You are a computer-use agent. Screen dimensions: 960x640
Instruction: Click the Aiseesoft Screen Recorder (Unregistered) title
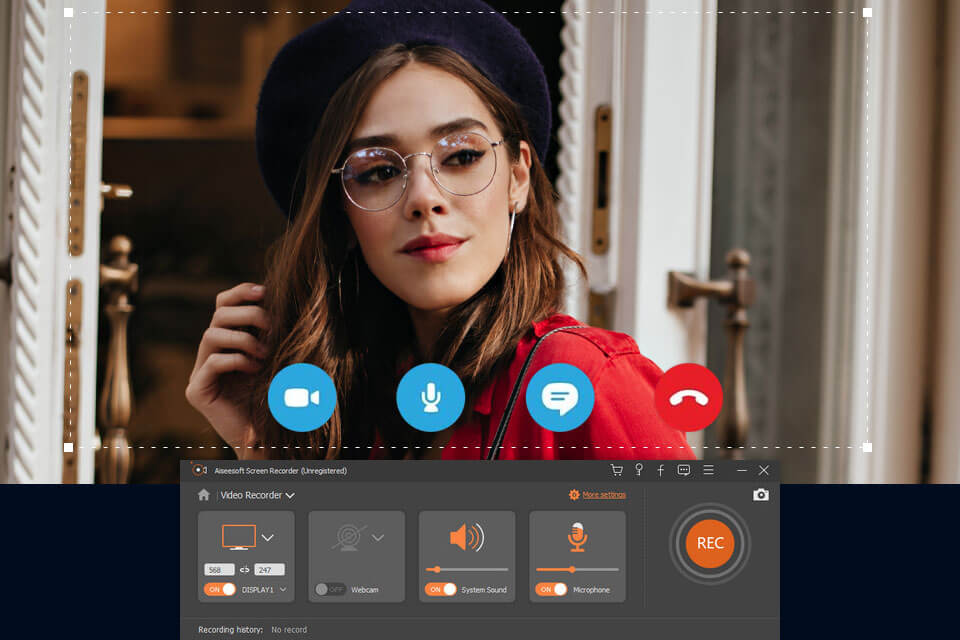point(280,470)
